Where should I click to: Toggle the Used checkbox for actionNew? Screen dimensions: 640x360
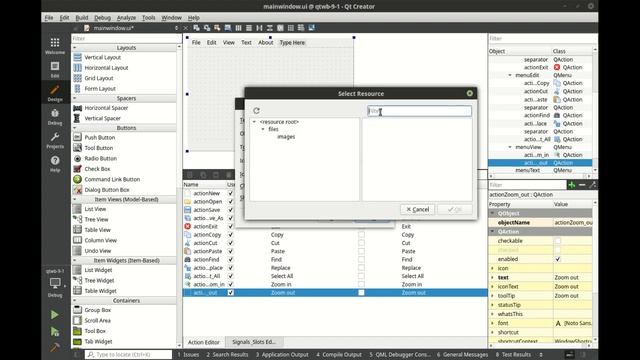point(231,193)
